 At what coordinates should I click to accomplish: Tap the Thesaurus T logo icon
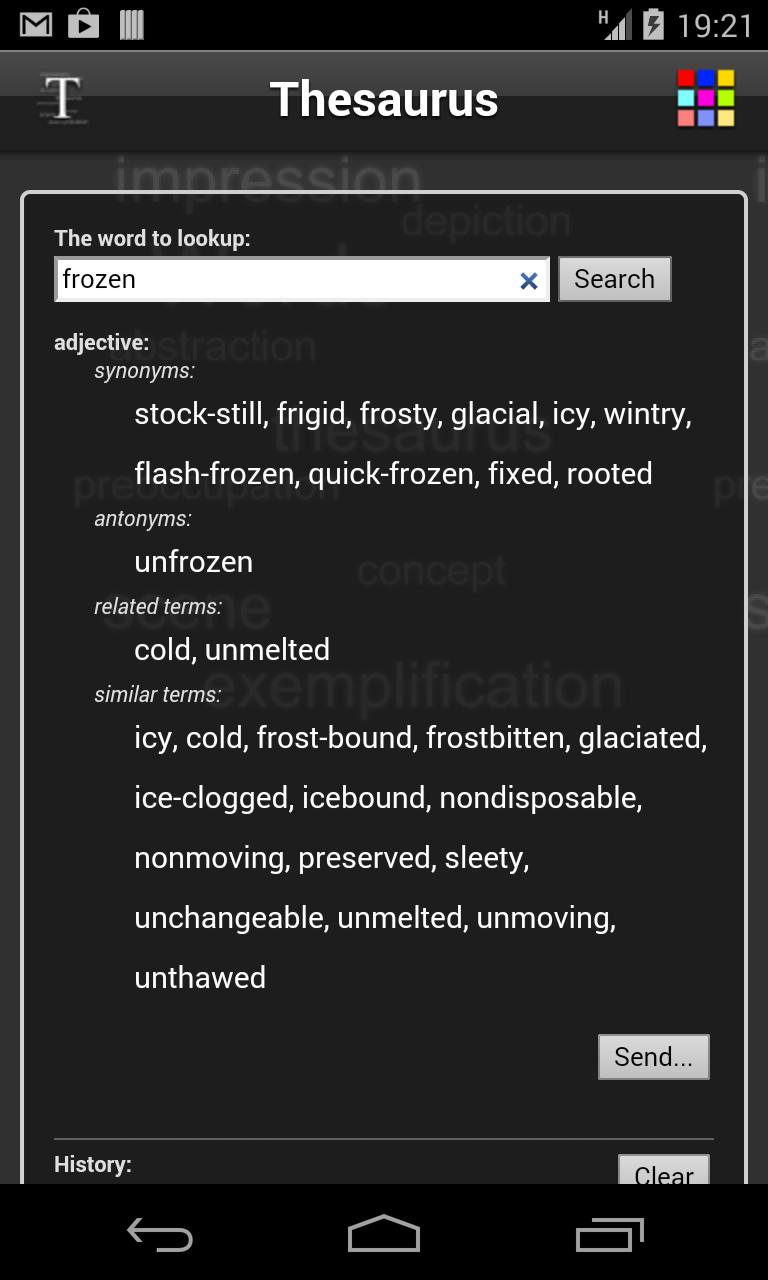(x=63, y=99)
